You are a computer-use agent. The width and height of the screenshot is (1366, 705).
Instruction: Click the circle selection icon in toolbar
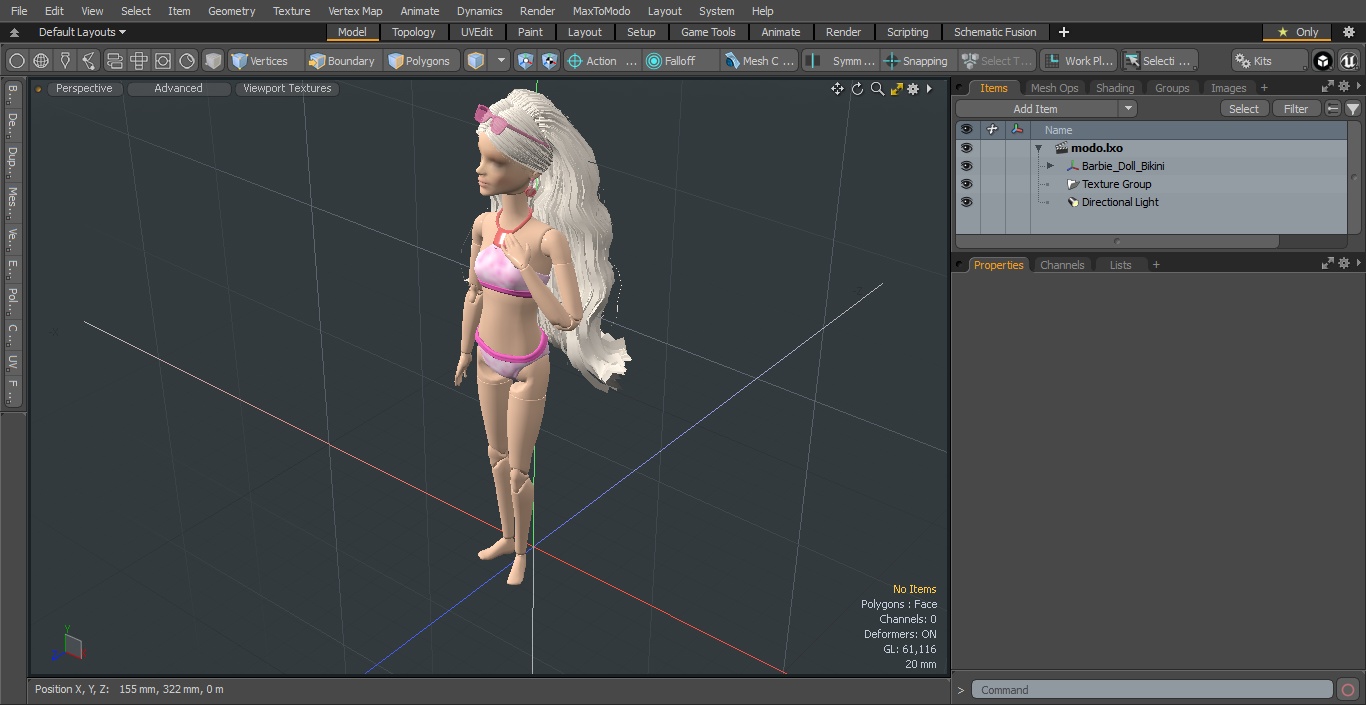[x=17, y=61]
